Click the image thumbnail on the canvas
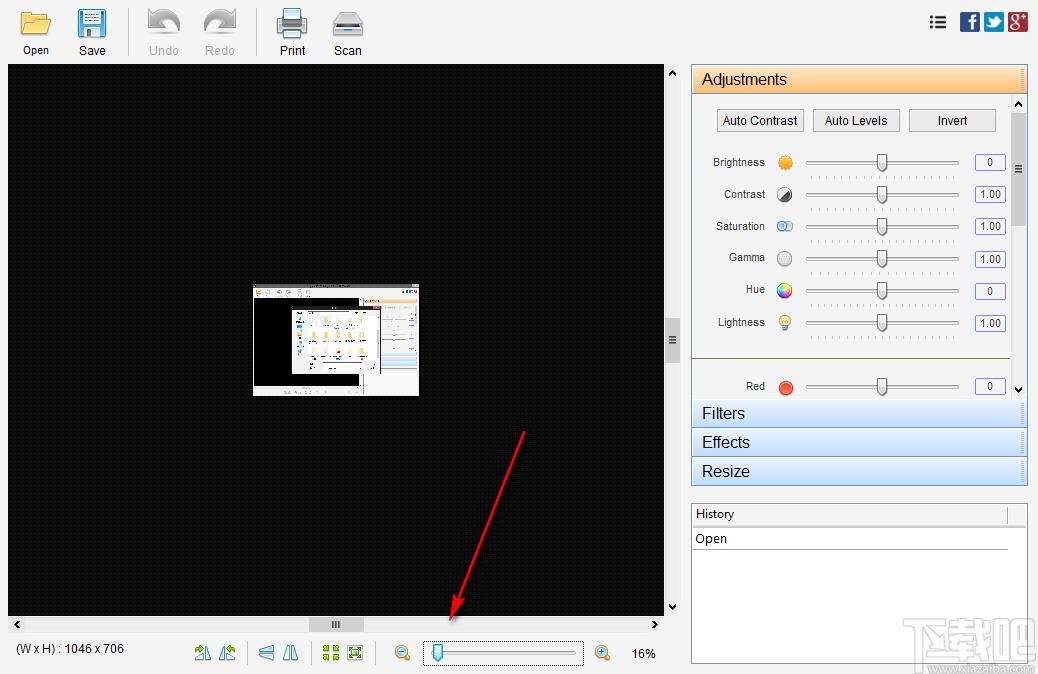The height and width of the screenshot is (674, 1038). pyautogui.click(x=336, y=340)
